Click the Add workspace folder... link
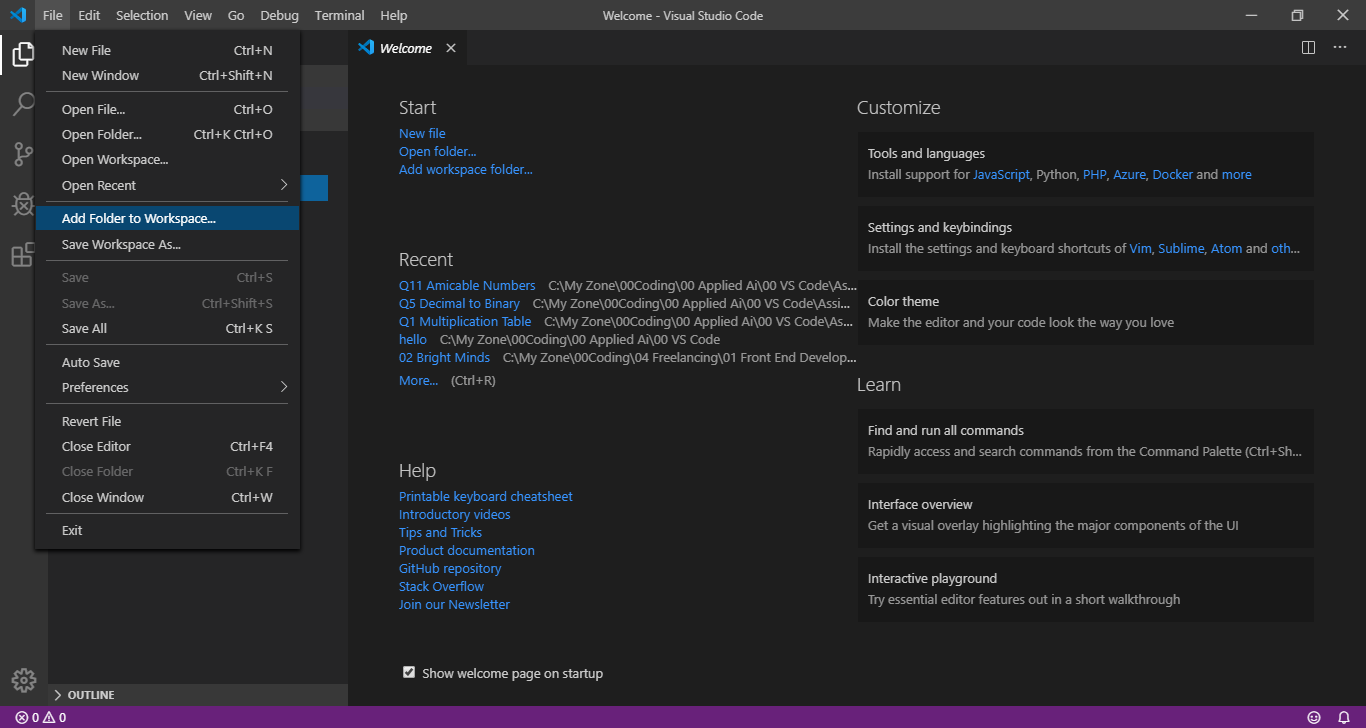Viewport: 1366px width, 728px height. coord(466,169)
